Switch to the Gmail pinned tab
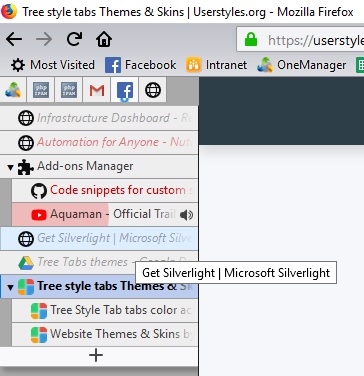364x376 pixels. [97, 90]
